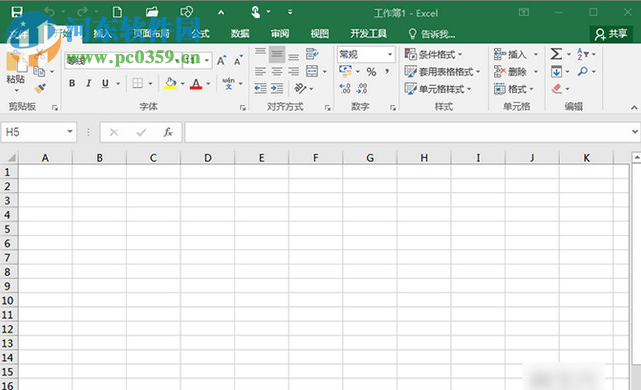The image size is (641, 390).
Task: Toggle middle vertical alignment
Action: click(277, 54)
